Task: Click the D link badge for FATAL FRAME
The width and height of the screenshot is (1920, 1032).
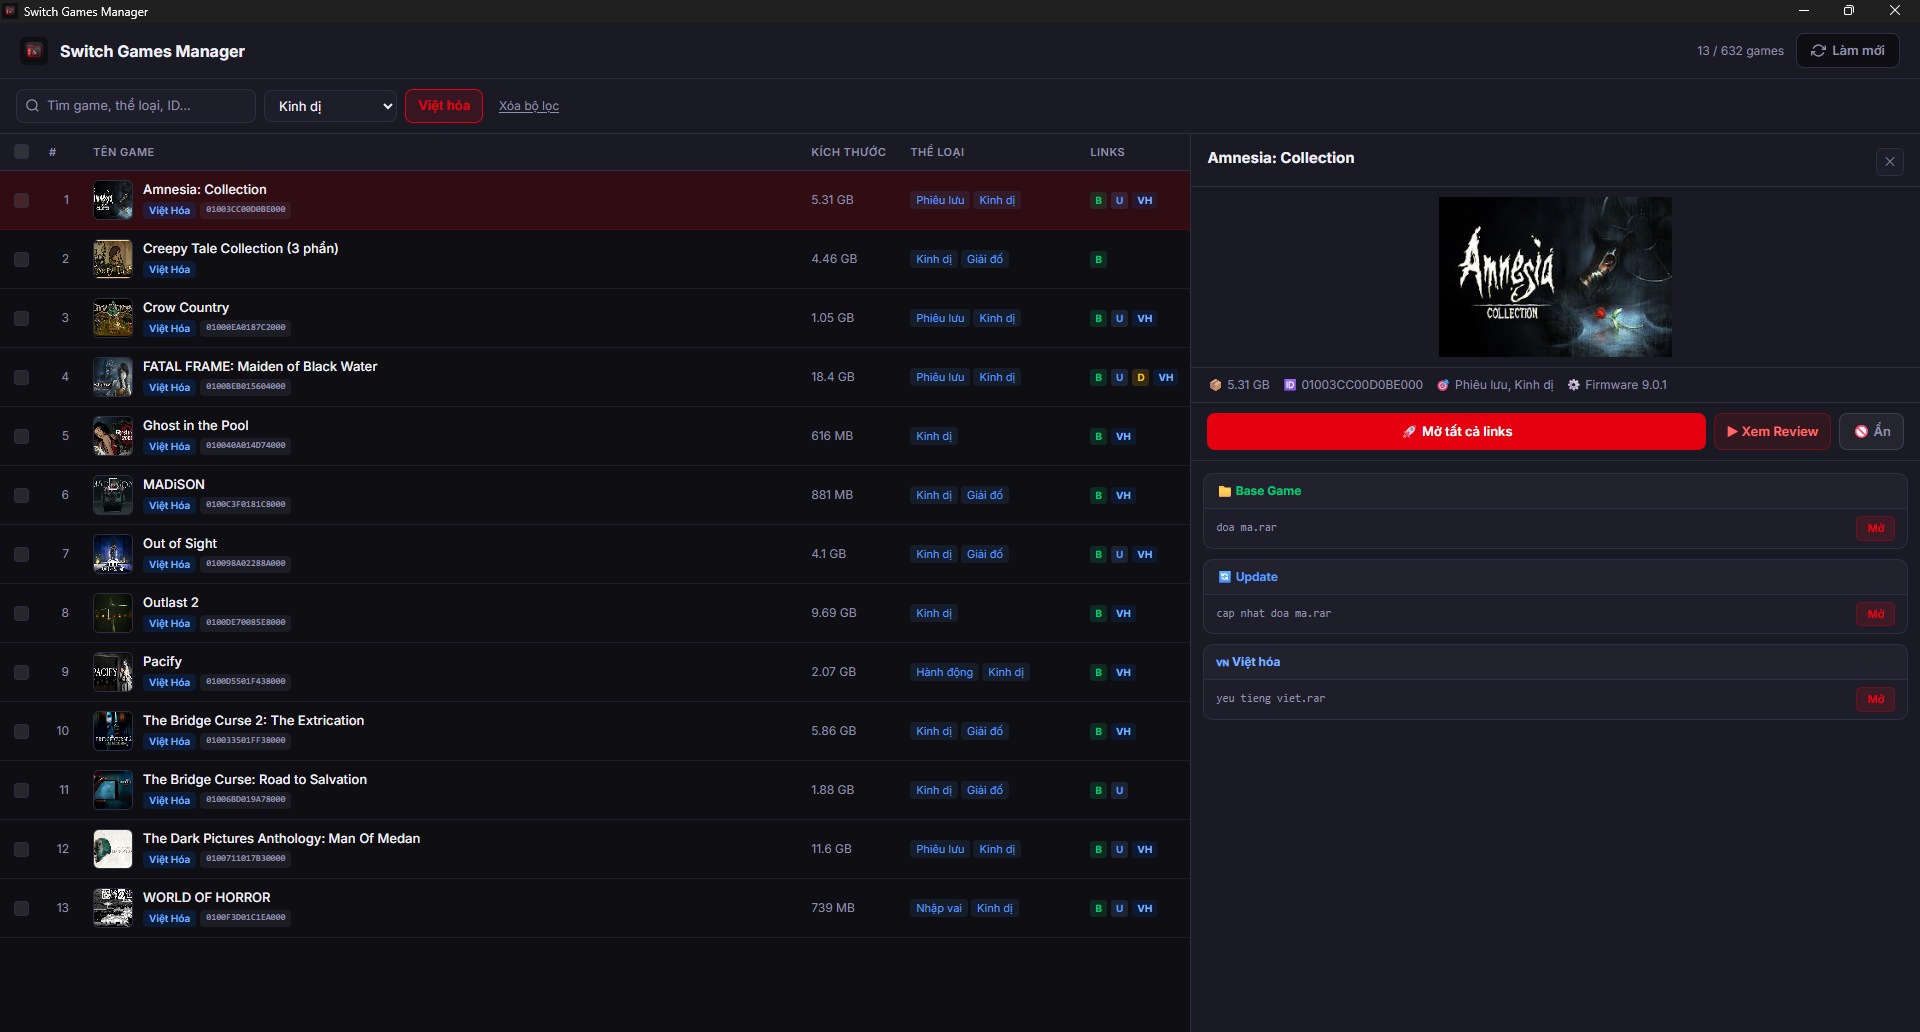Action: [1140, 377]
